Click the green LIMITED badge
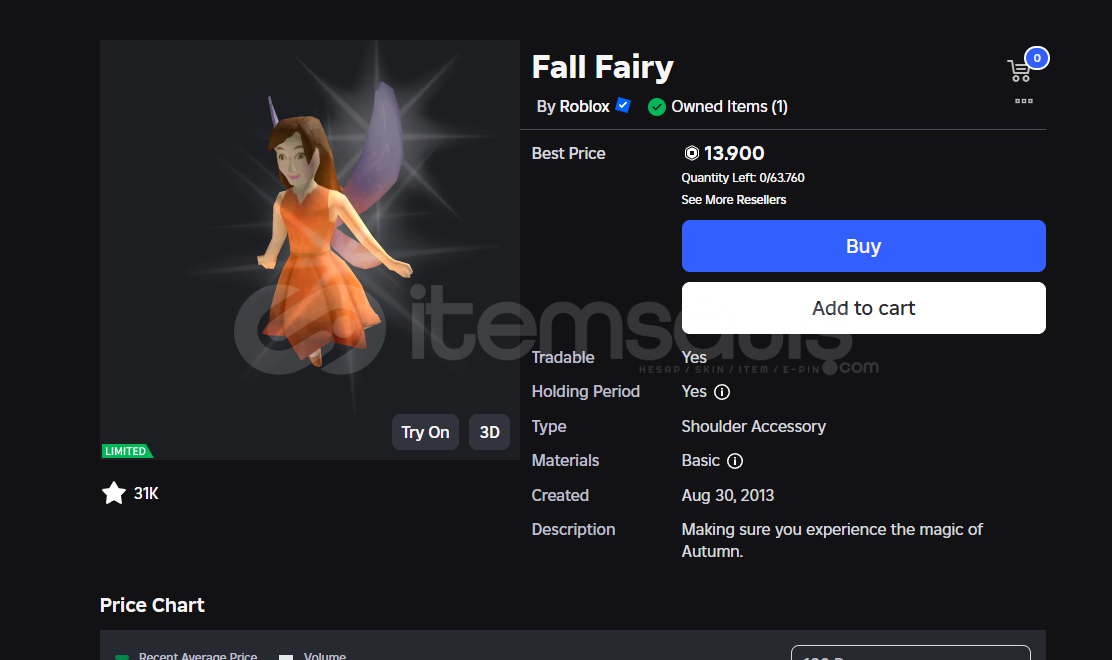 pos(126,451)
